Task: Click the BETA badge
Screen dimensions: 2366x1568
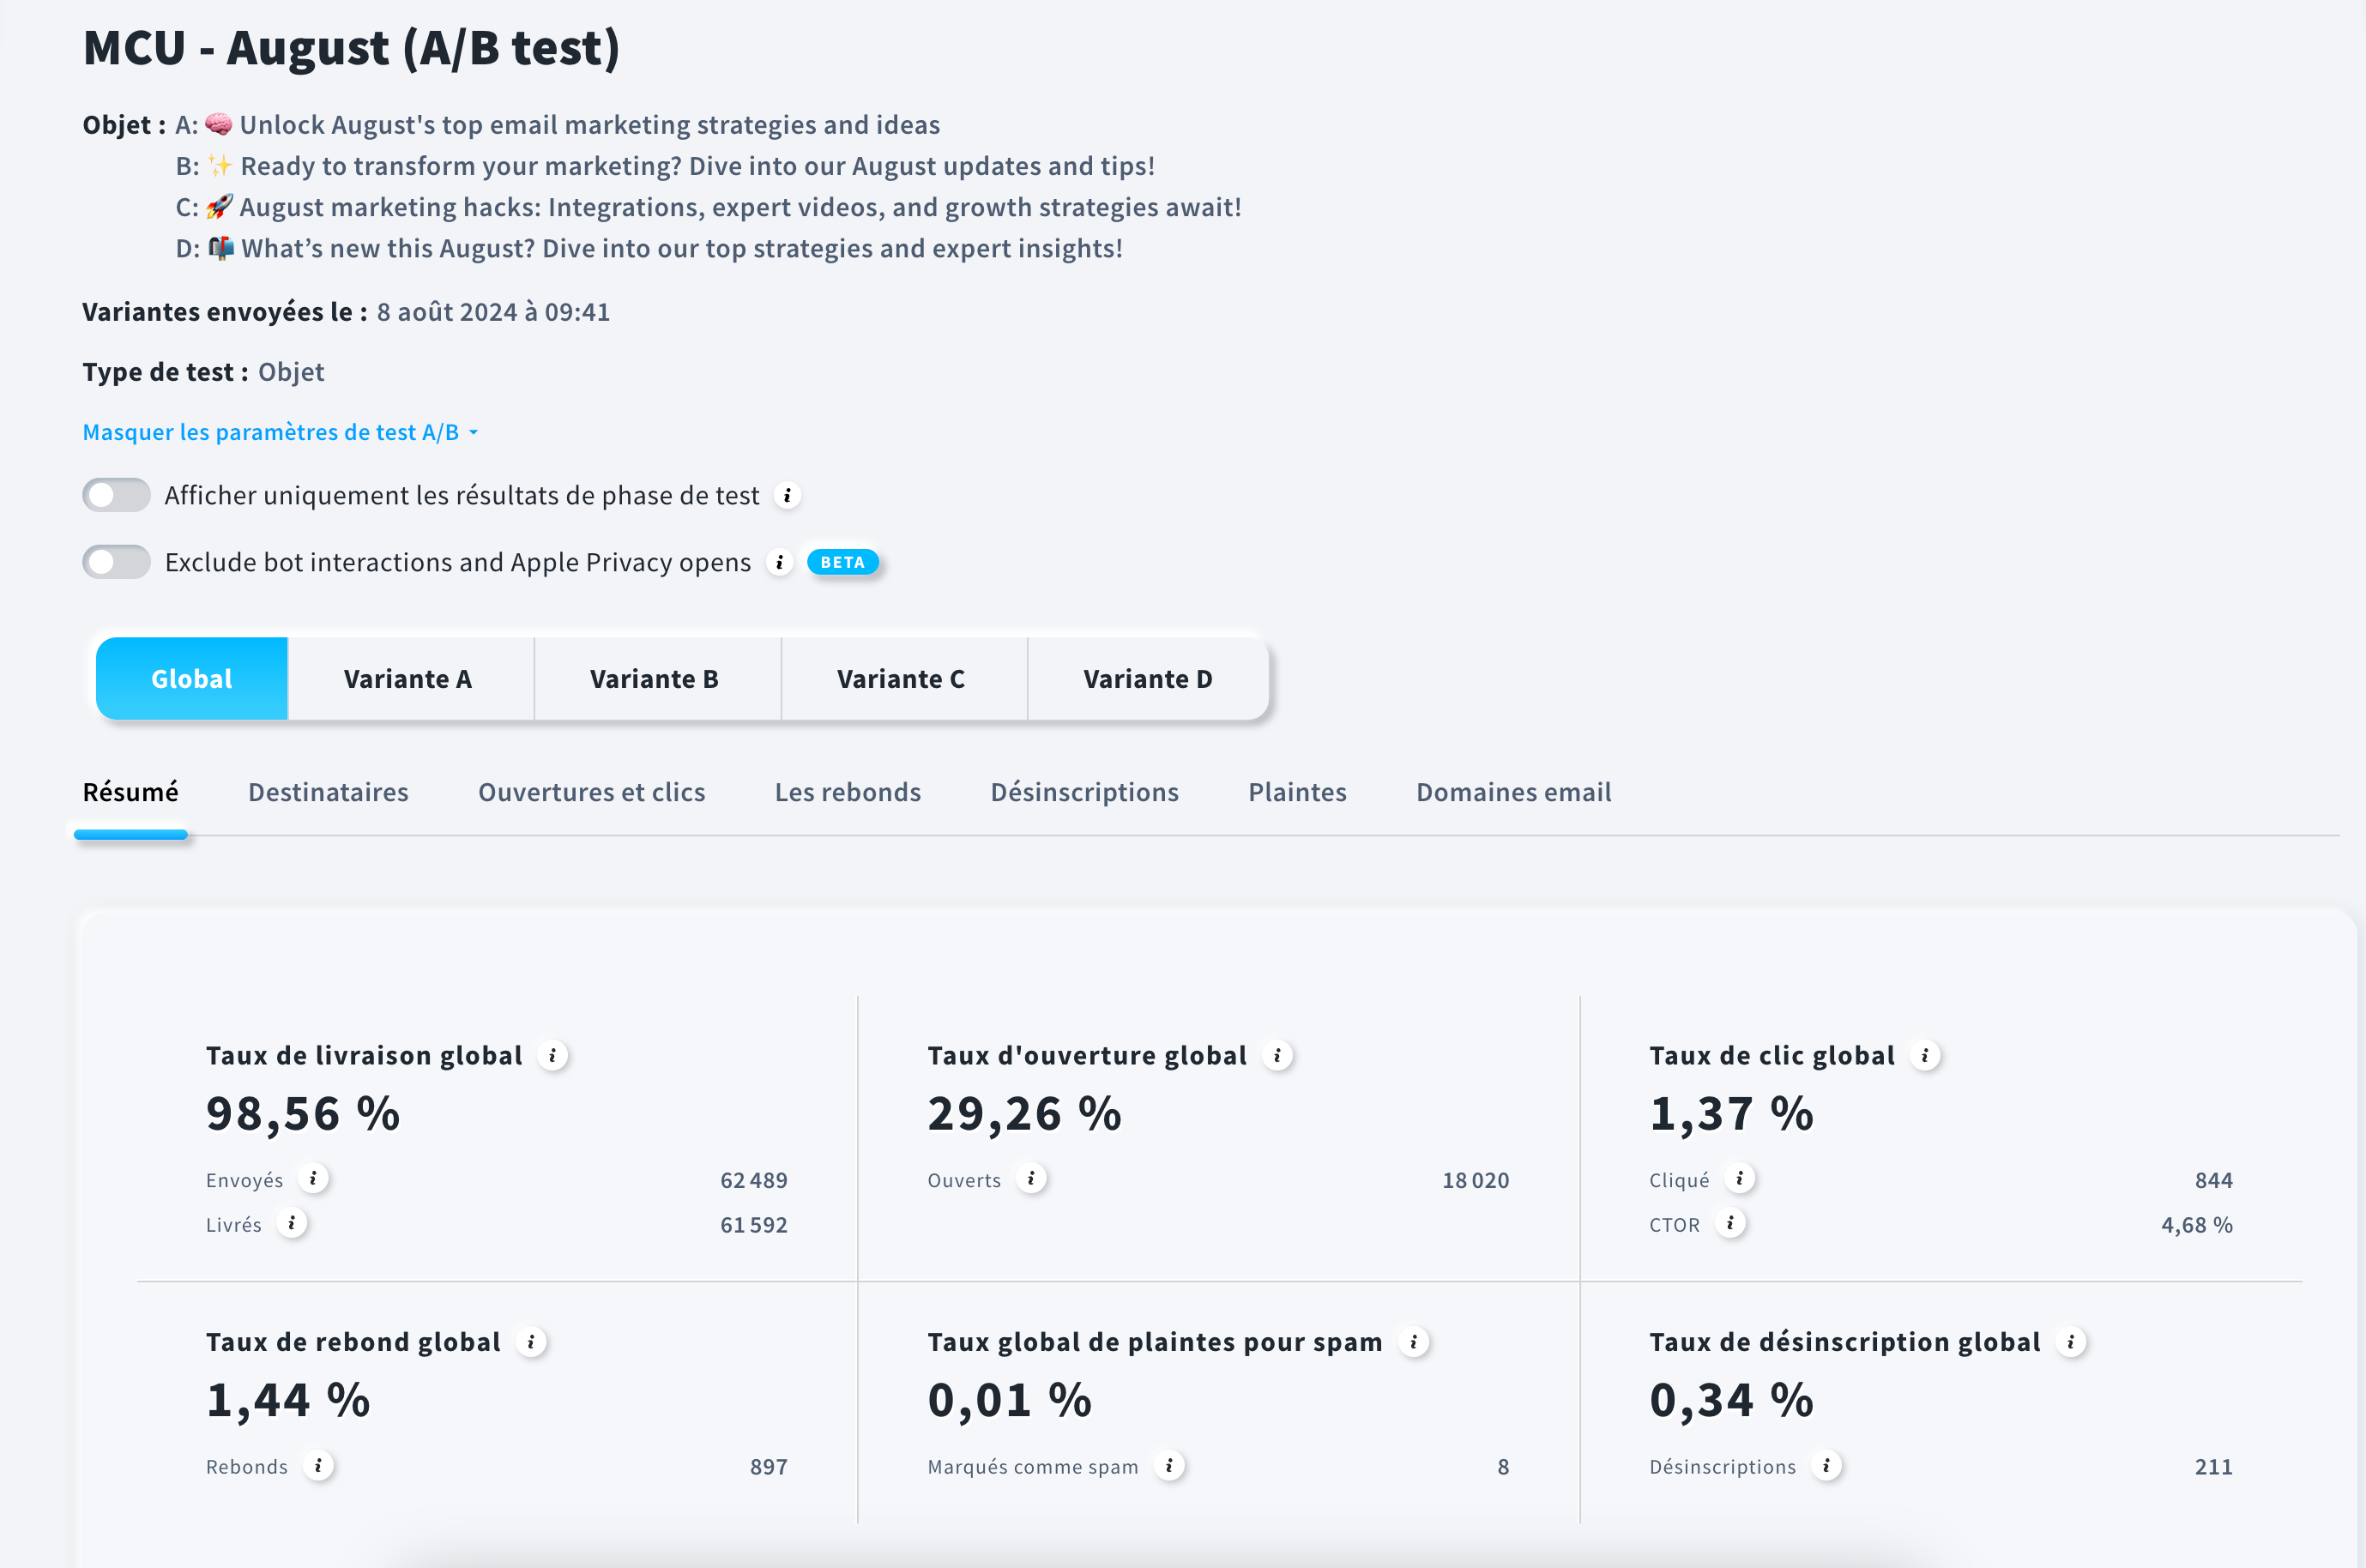Action: [842, 562]
